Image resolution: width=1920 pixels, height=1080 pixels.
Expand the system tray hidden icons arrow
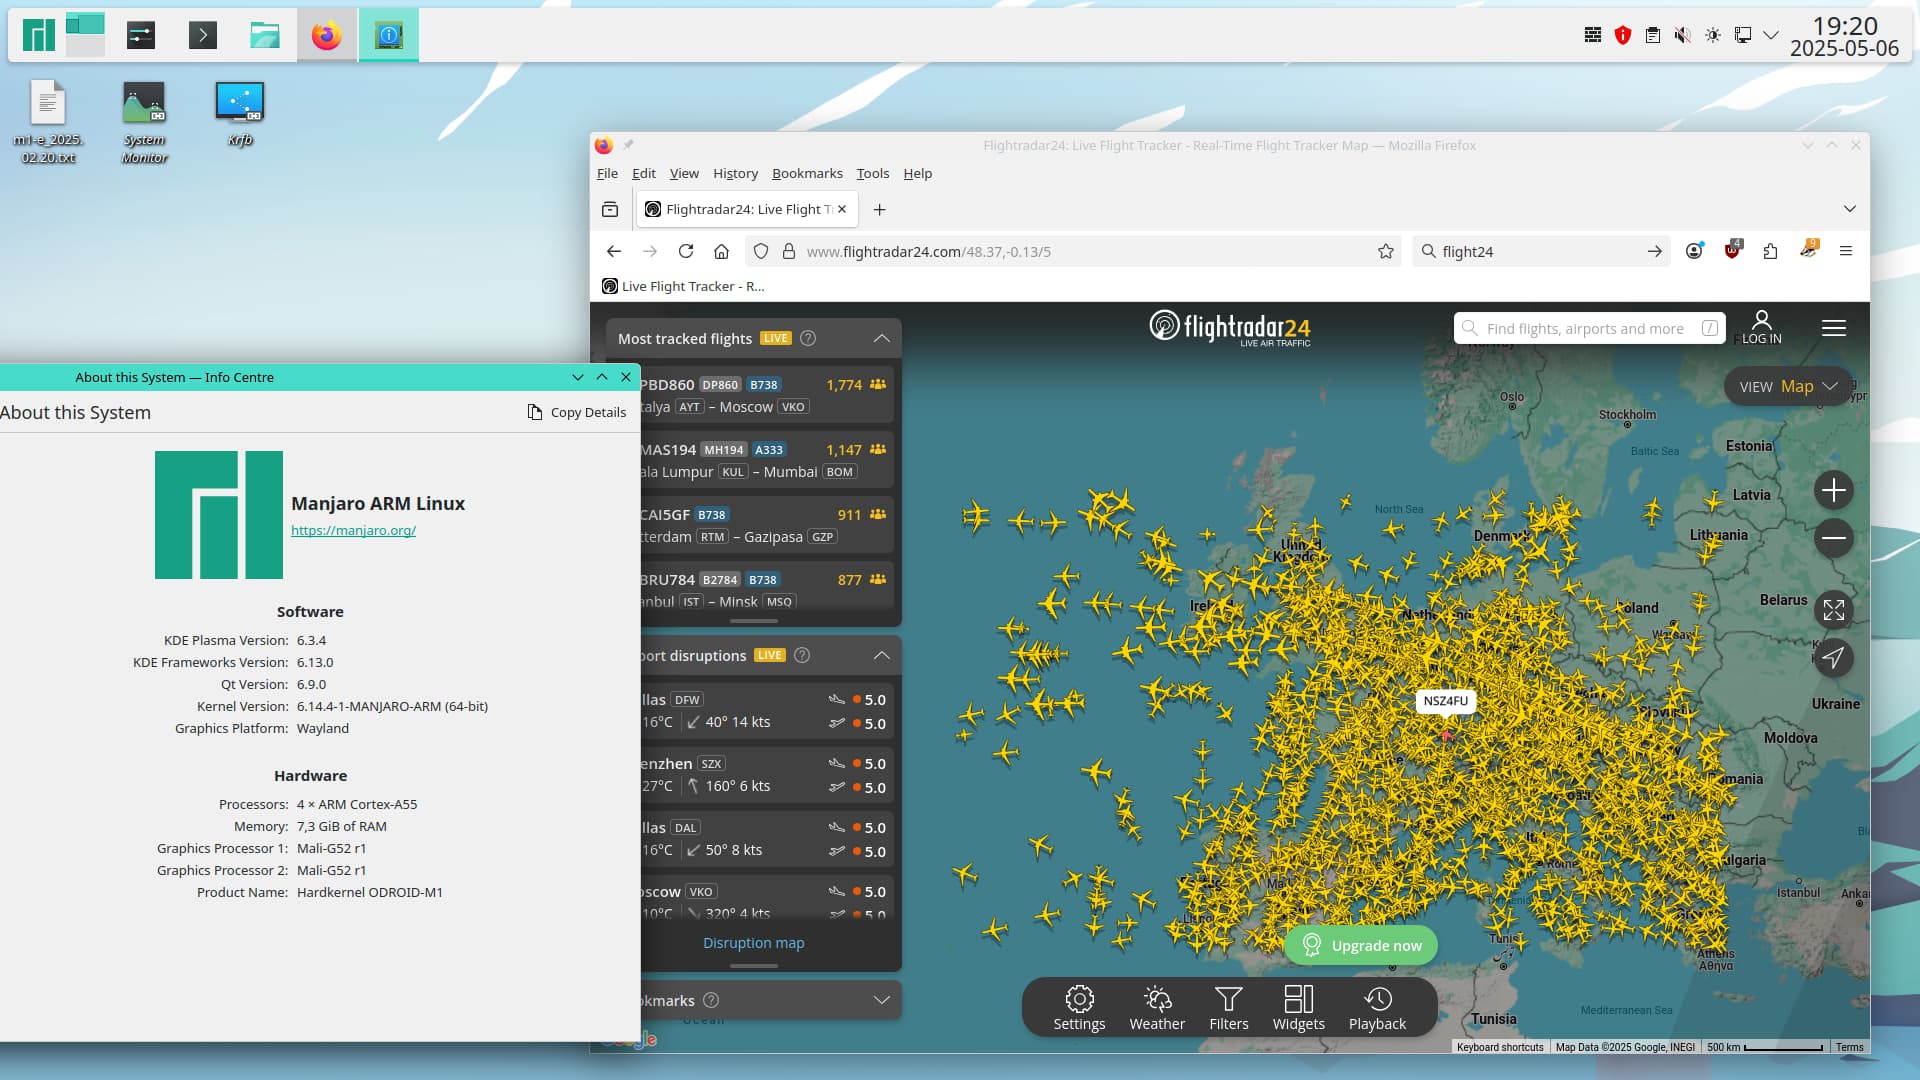[1771, 35]
